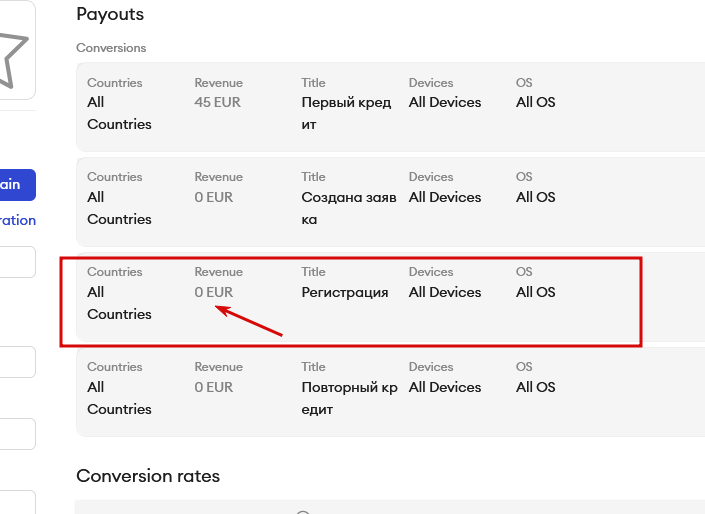Click All OS in Создана заявка row
Viewport: 705px width, 514px height.
tap(535, 197)
